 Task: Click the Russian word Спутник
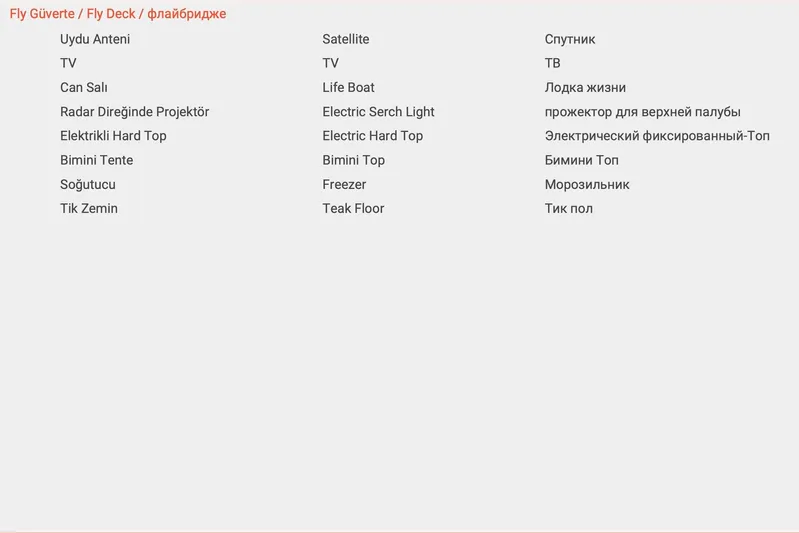pos(570,39)
